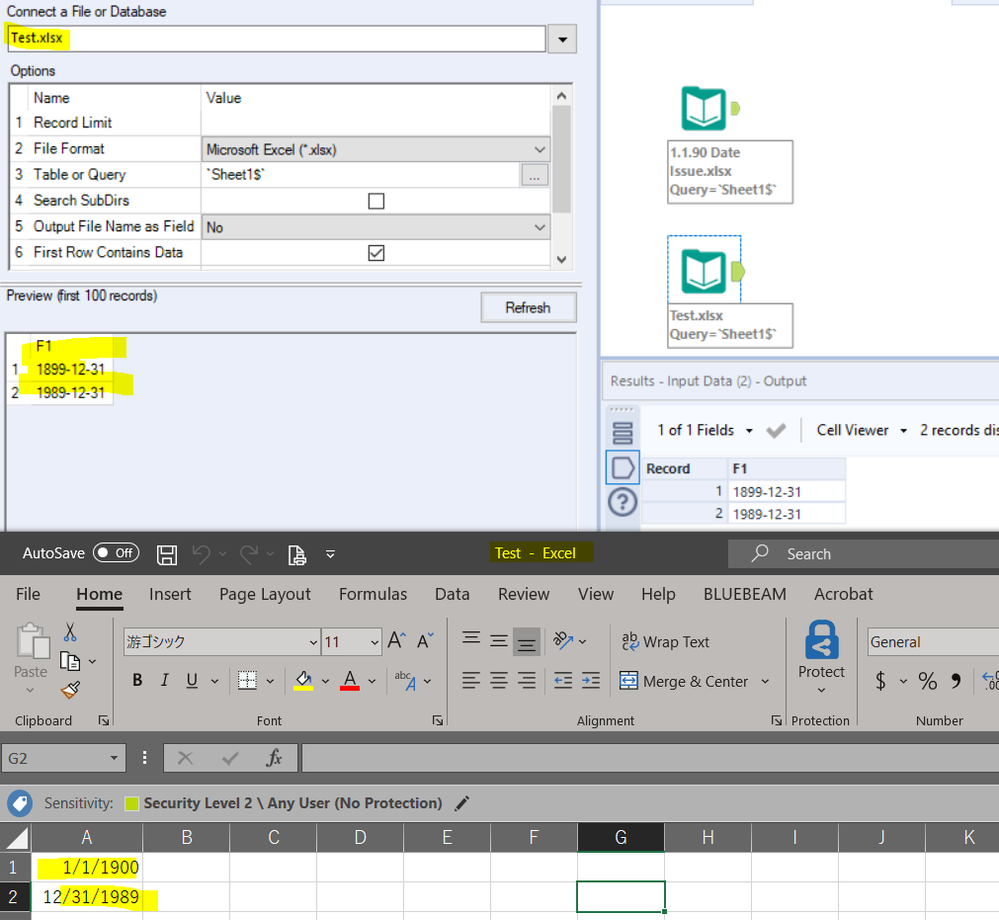Open the Data ribbon tab
The width and height of the screenshot is (999, 920).
click(x=452, y=594)
